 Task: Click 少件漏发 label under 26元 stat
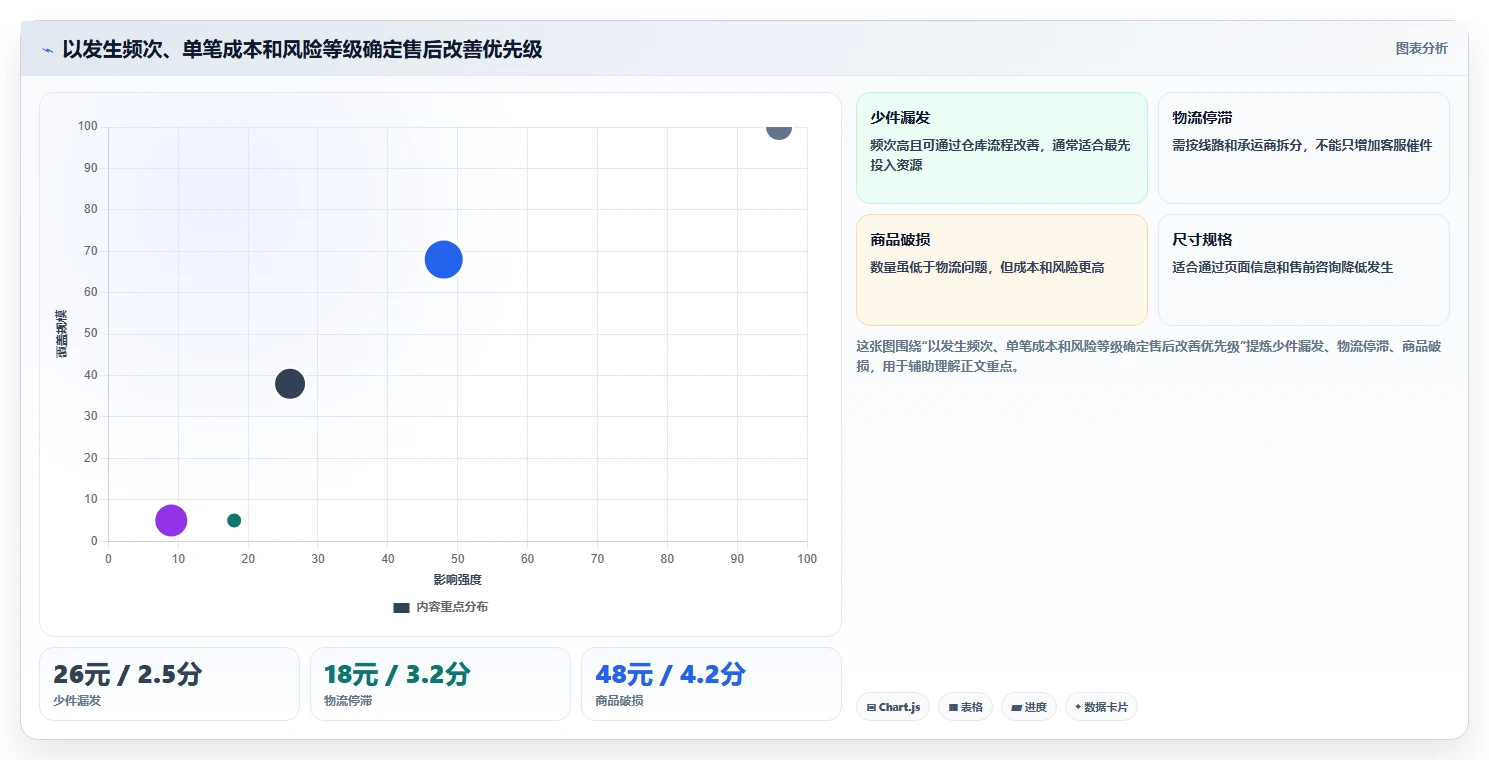click(x=77, y=701)
